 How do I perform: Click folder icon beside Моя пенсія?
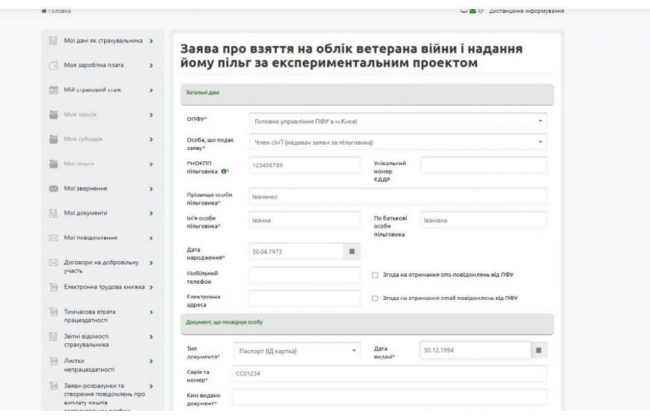53,115
